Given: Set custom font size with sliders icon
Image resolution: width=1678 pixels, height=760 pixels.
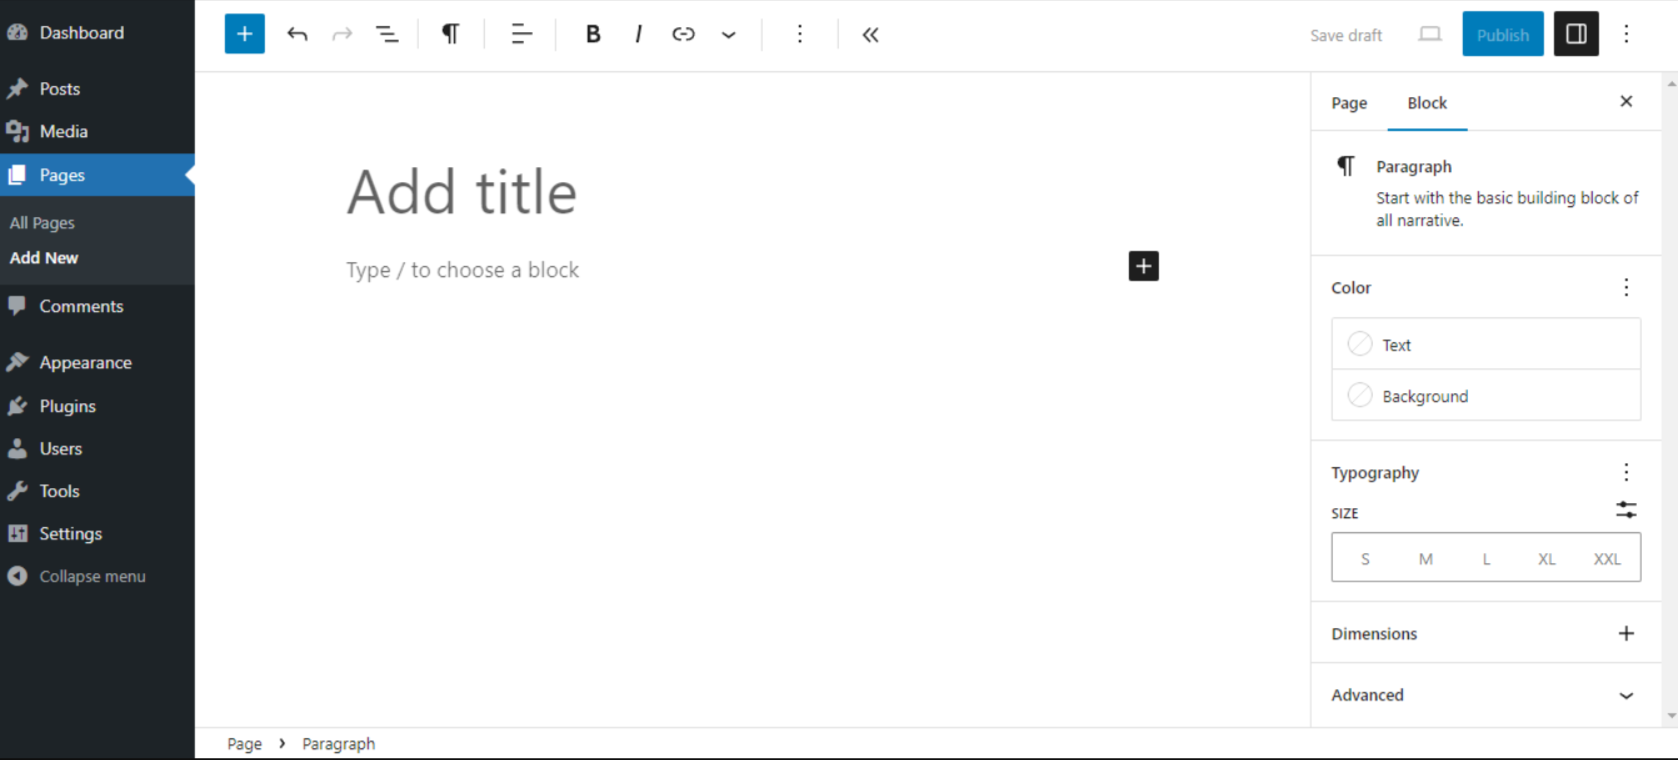Looking at the screenshot, I should coord(1626,510).
